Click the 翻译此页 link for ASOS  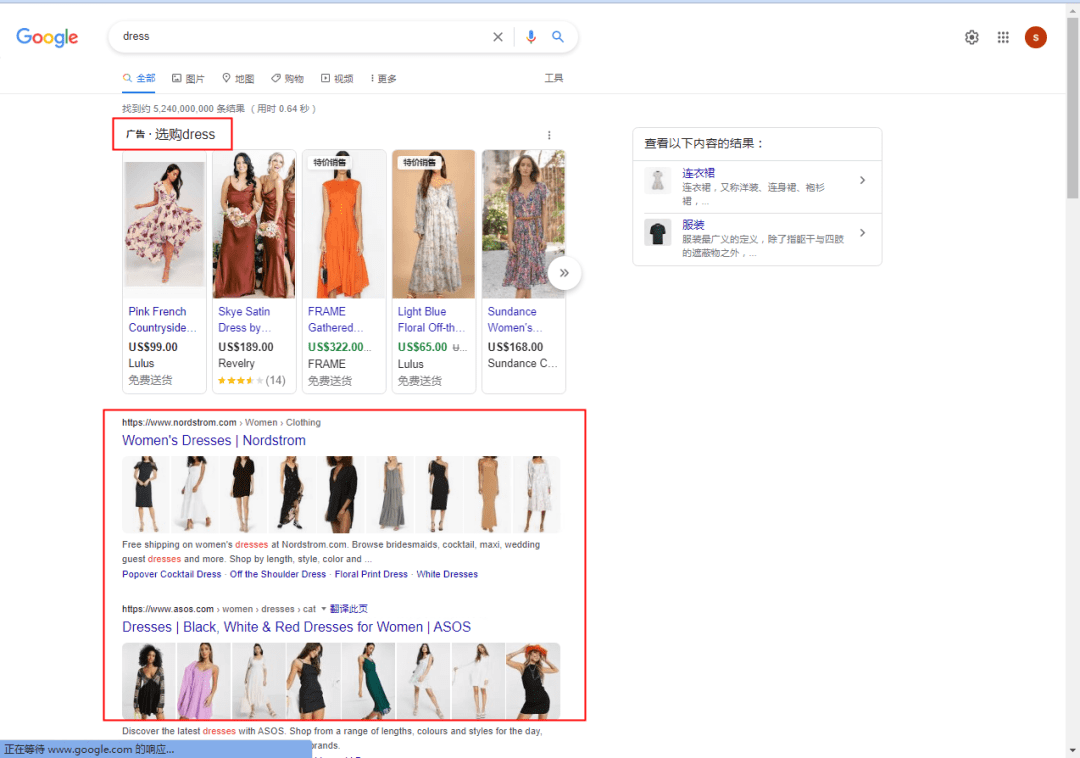pyautogui.click(x=348, y=608)
